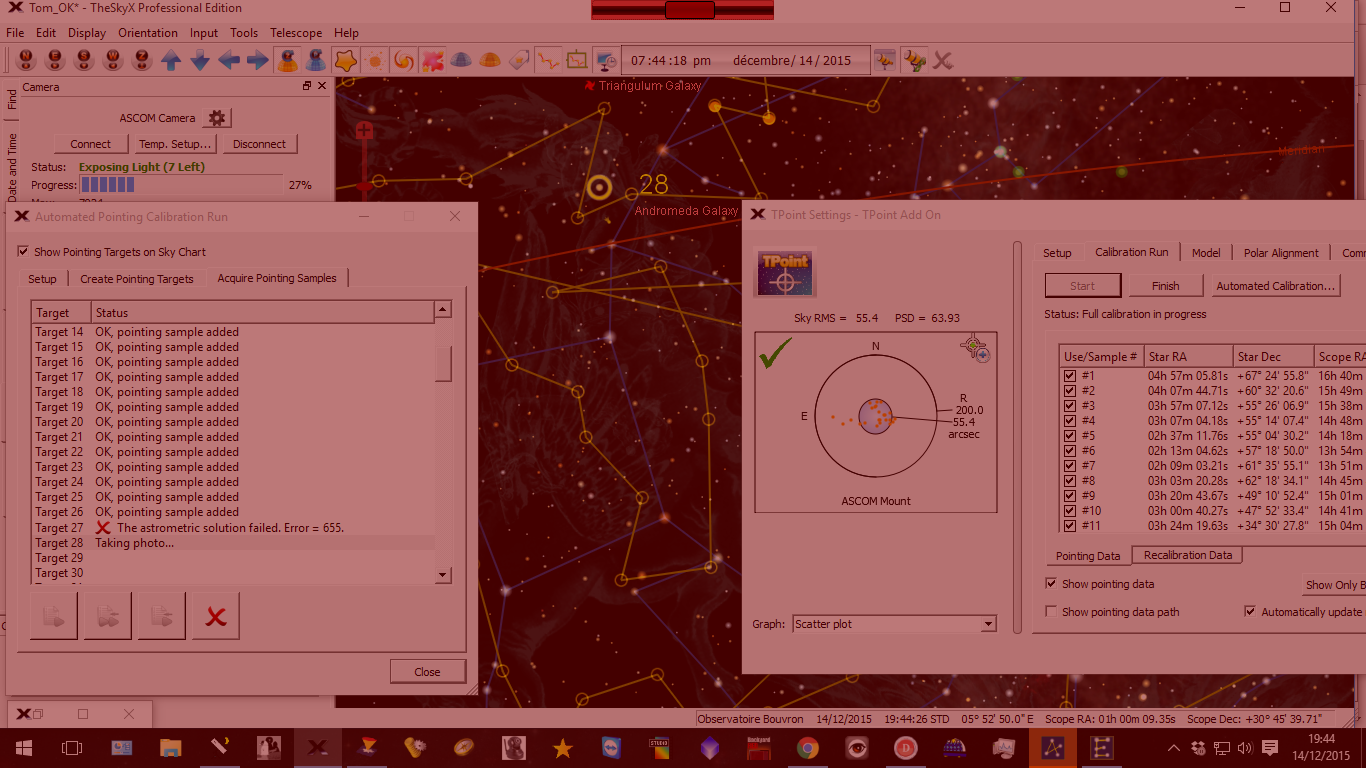Click the pink nebula toolbar icon

point(433,60)
